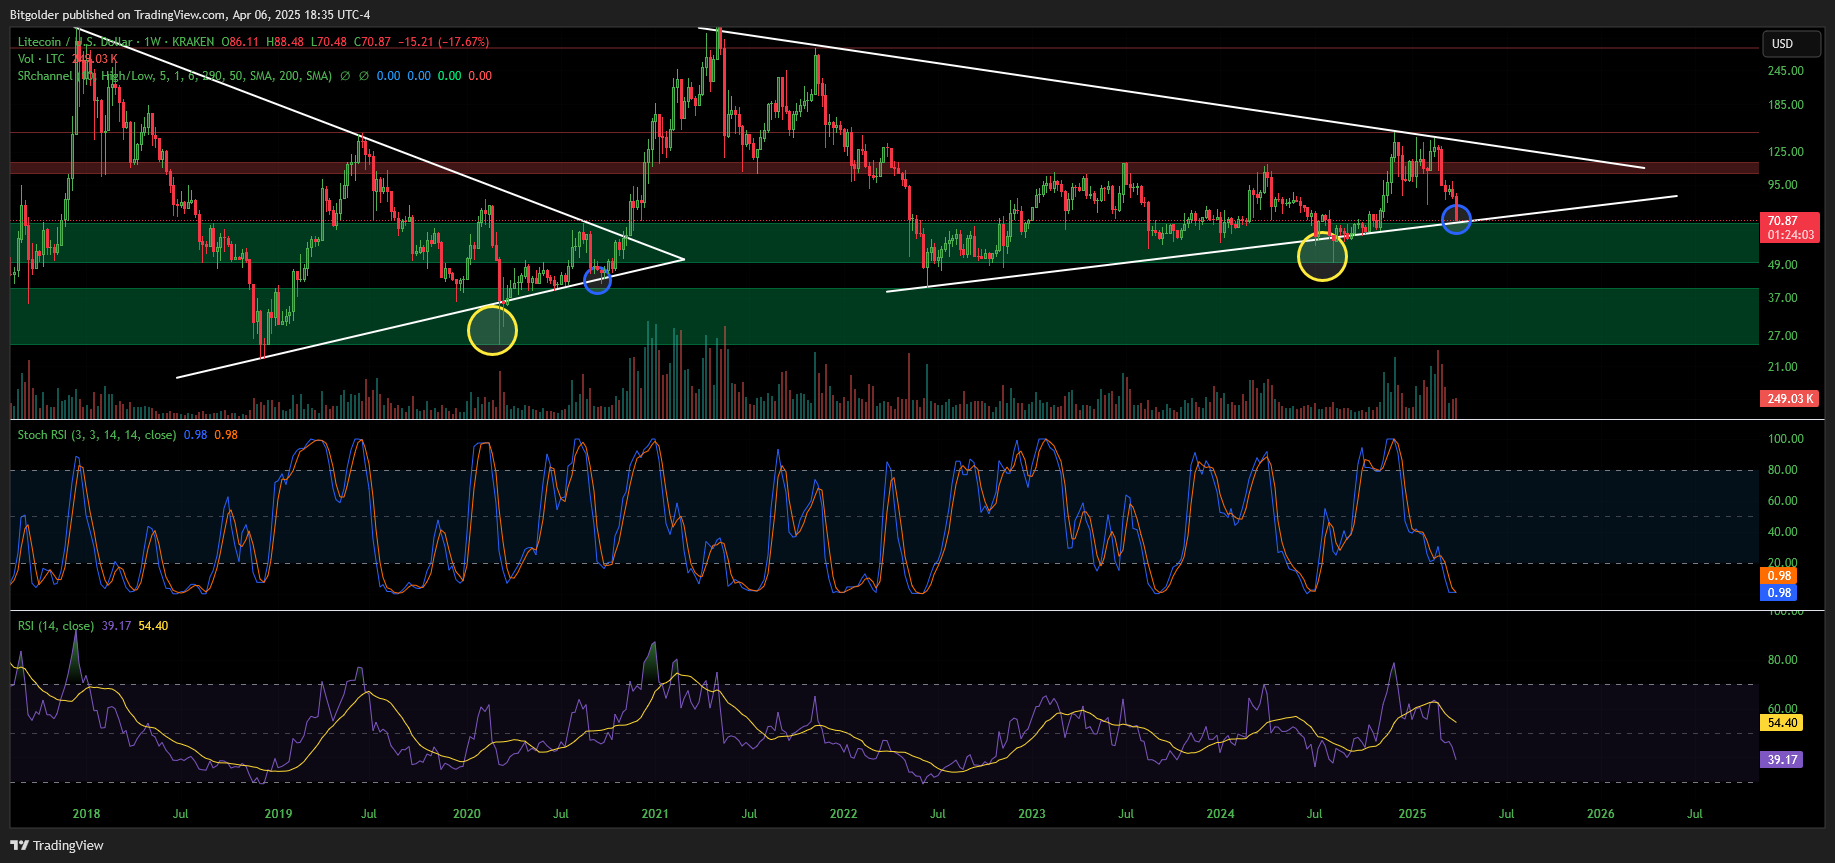Click the current price label 70.87
This screenshot has height=863, width=1835.
click(1789, 221)
